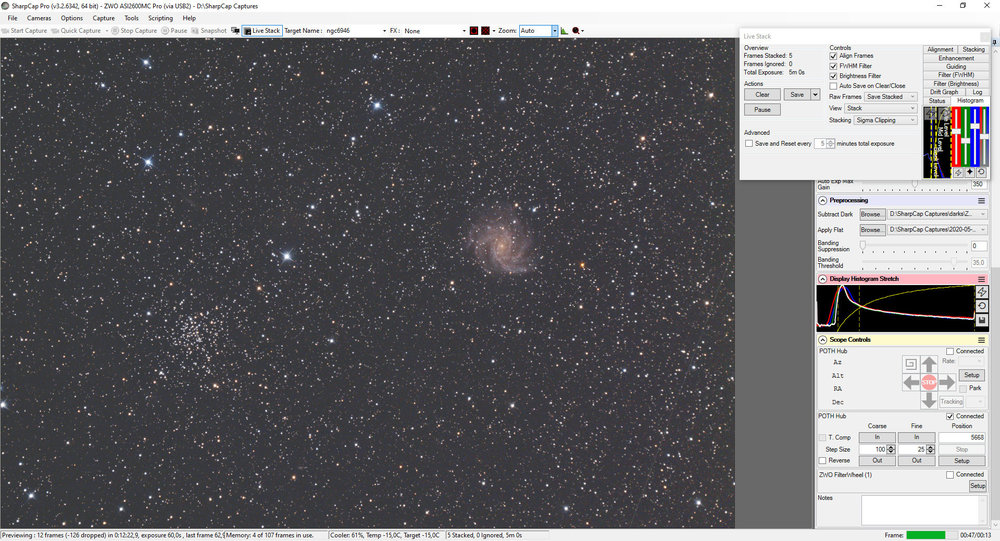Click the reset icon under Live Stack histogram sliders

tap(981, 172)
